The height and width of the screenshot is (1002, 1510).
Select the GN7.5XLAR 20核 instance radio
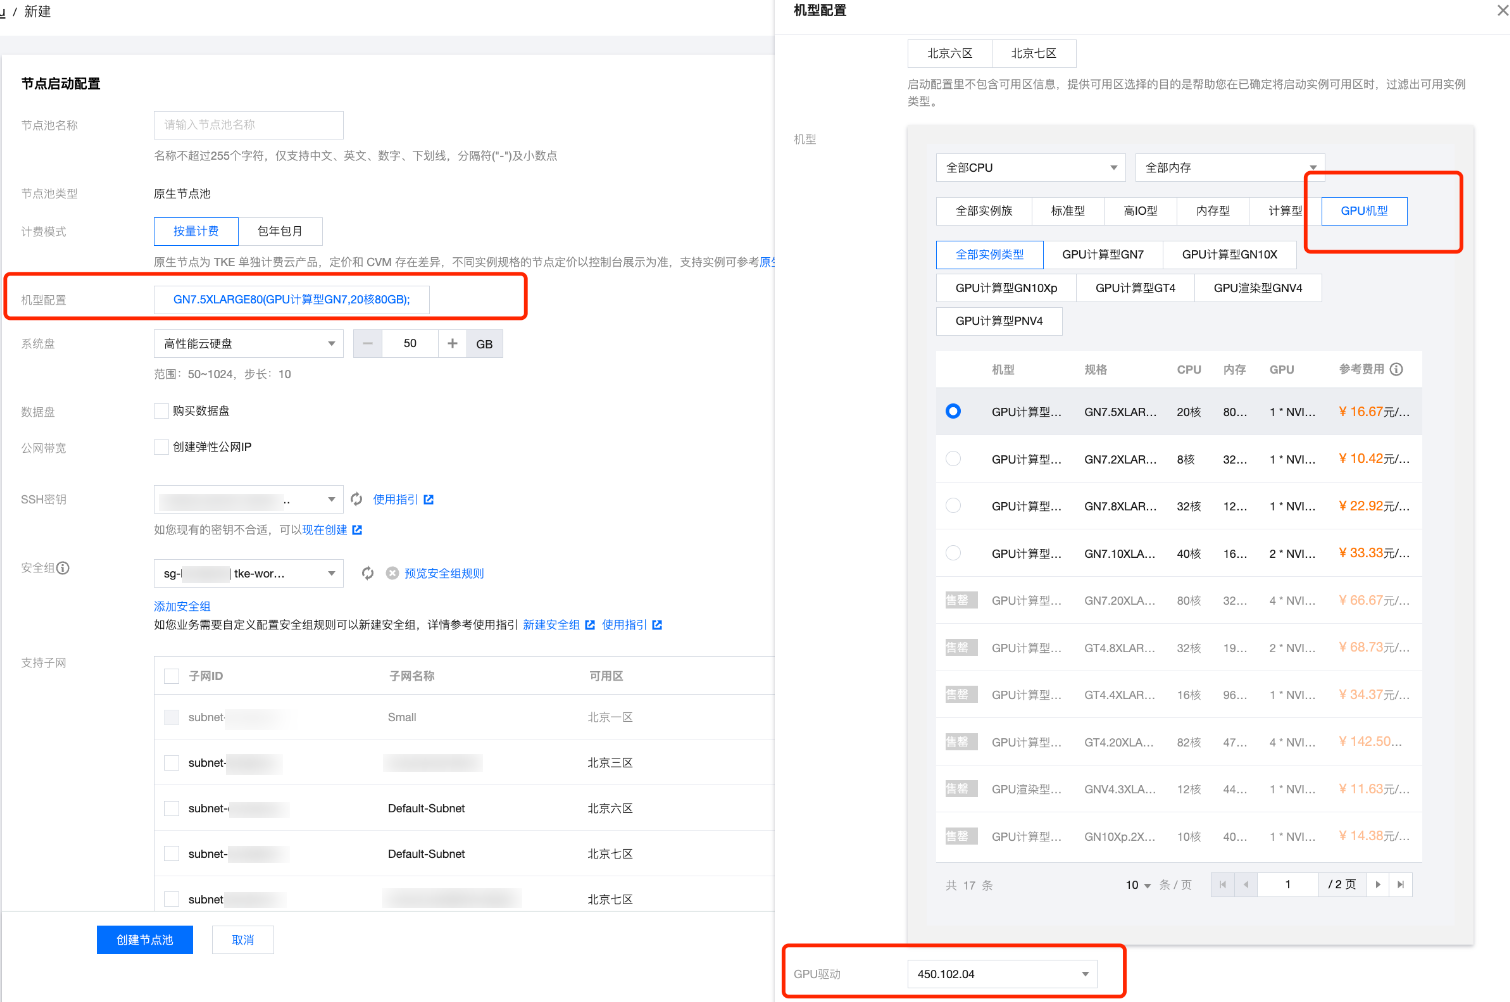click(x=953, y=411)
